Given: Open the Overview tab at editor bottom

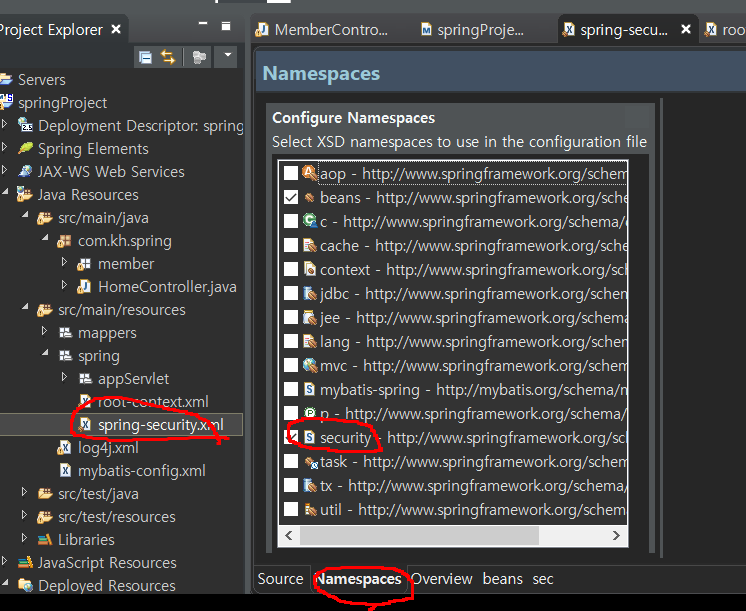Looking at the screenshot, I should [x=442, y=579].
